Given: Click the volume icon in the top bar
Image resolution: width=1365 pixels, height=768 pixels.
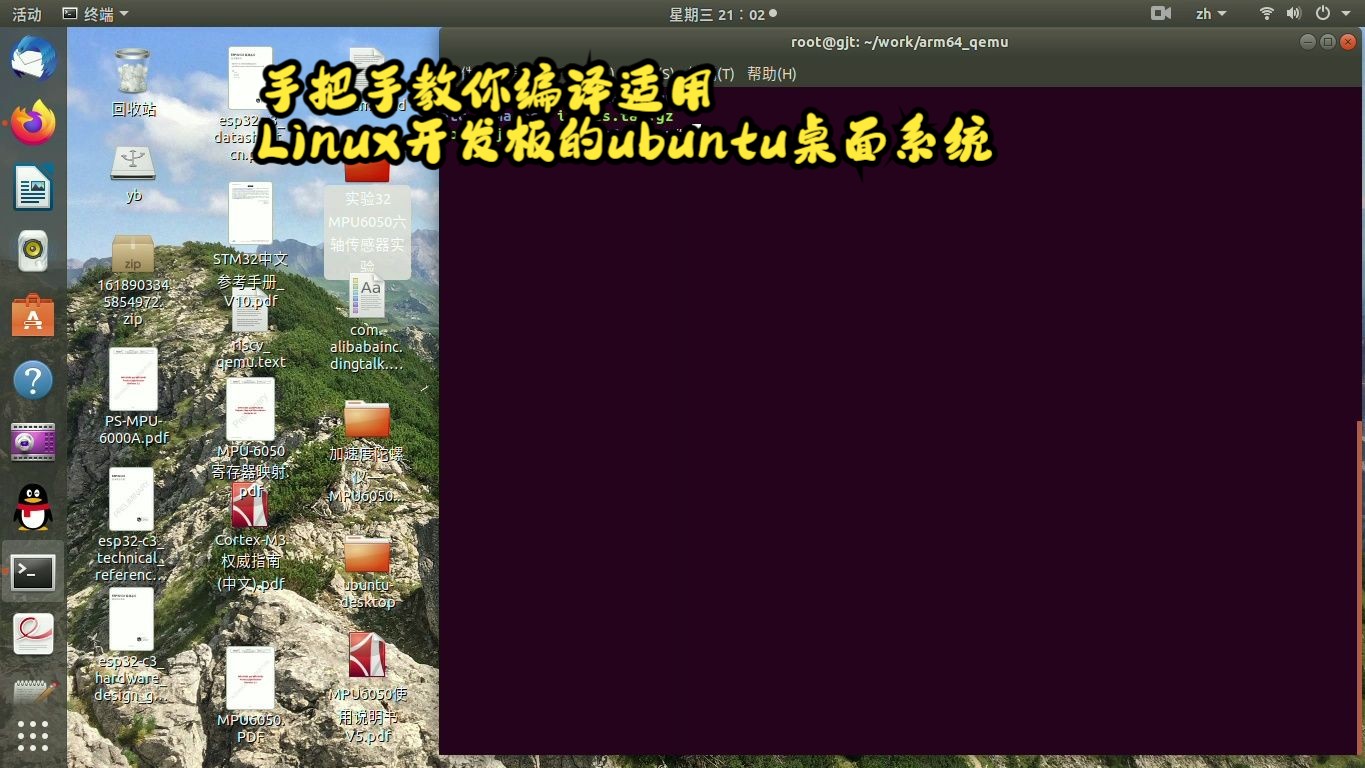Looking at the screenshot, I should click(1292, 14).
